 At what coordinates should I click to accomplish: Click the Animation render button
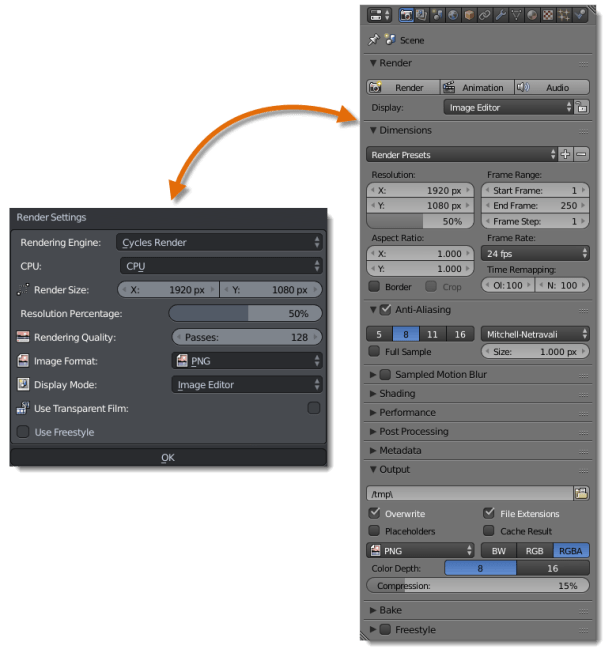tap(477, 87)
